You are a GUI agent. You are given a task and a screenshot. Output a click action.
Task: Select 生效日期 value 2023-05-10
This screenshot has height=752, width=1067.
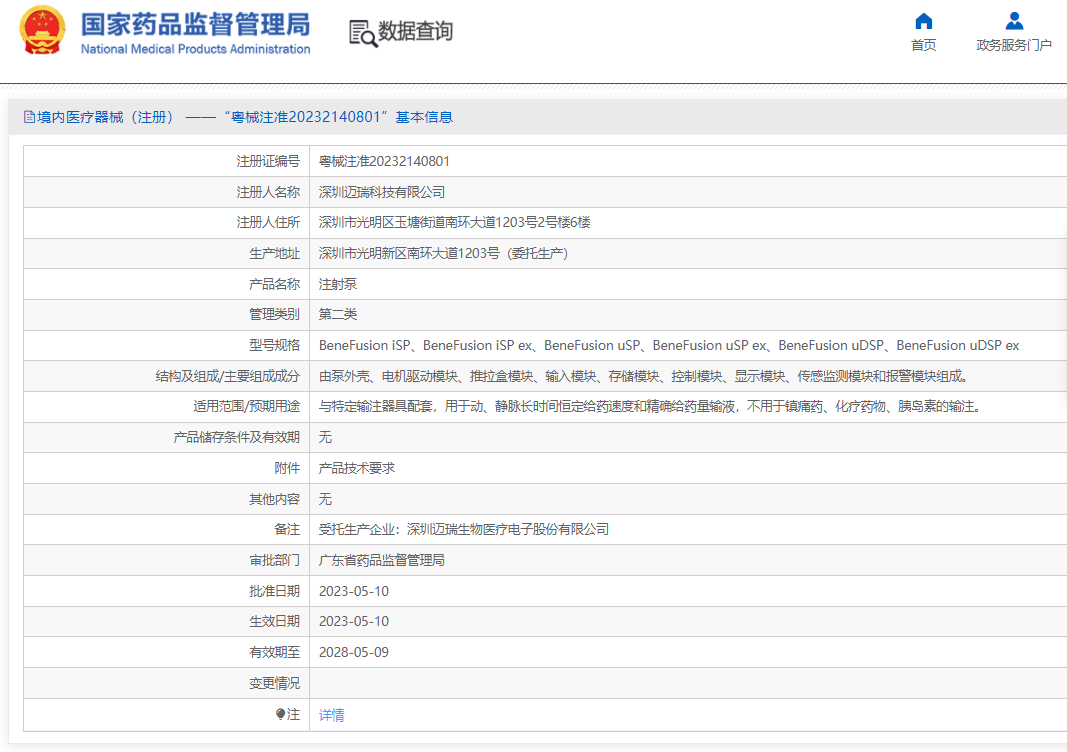click(x=354, y=621)
